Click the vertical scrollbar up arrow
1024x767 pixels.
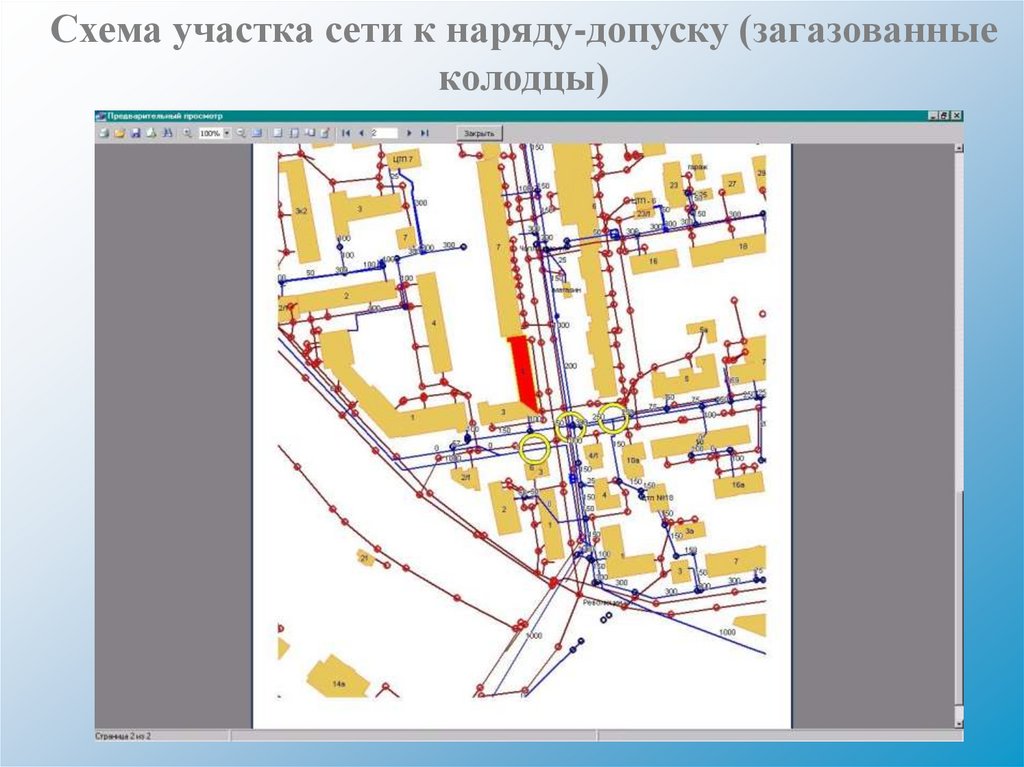(x=958, y=148)
